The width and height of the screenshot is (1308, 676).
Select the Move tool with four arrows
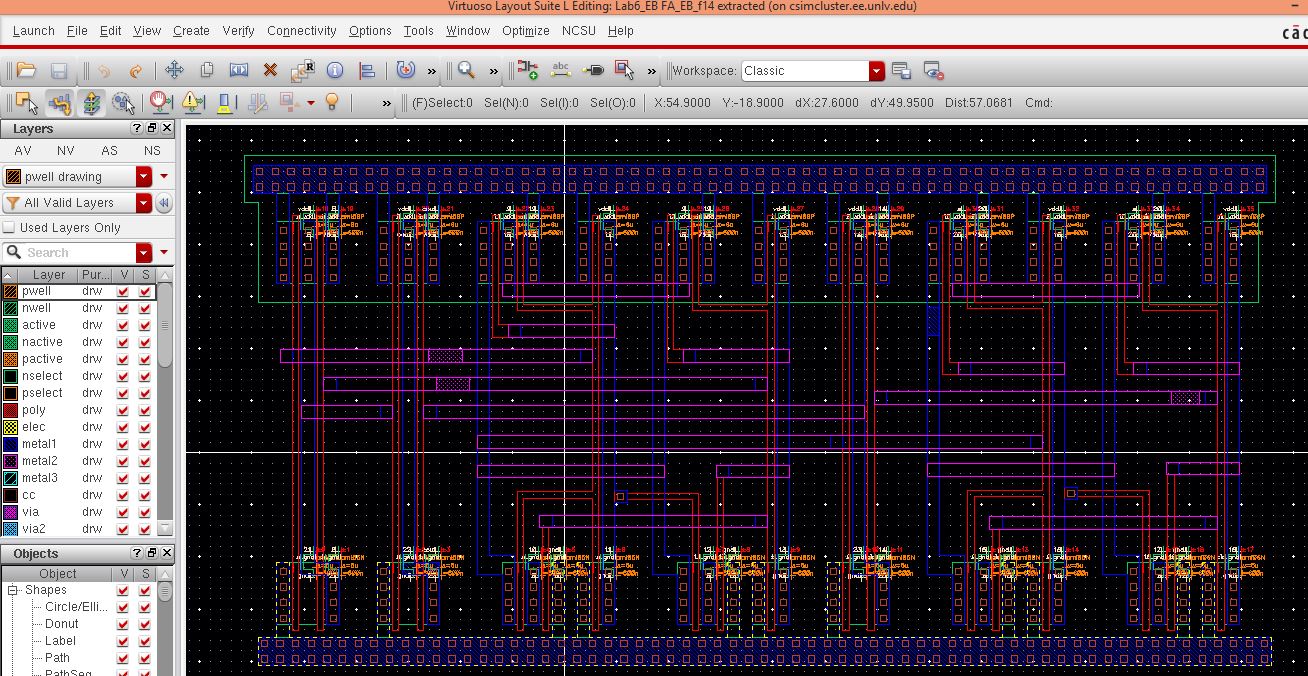coord(174,70)
